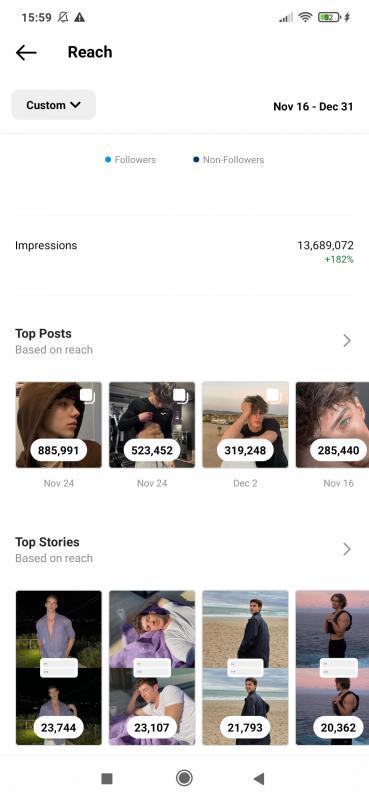Tap the Android square recent apps button
Image resolution: width=369 pixels, height=800 pixels.
[x=107, y=778]
